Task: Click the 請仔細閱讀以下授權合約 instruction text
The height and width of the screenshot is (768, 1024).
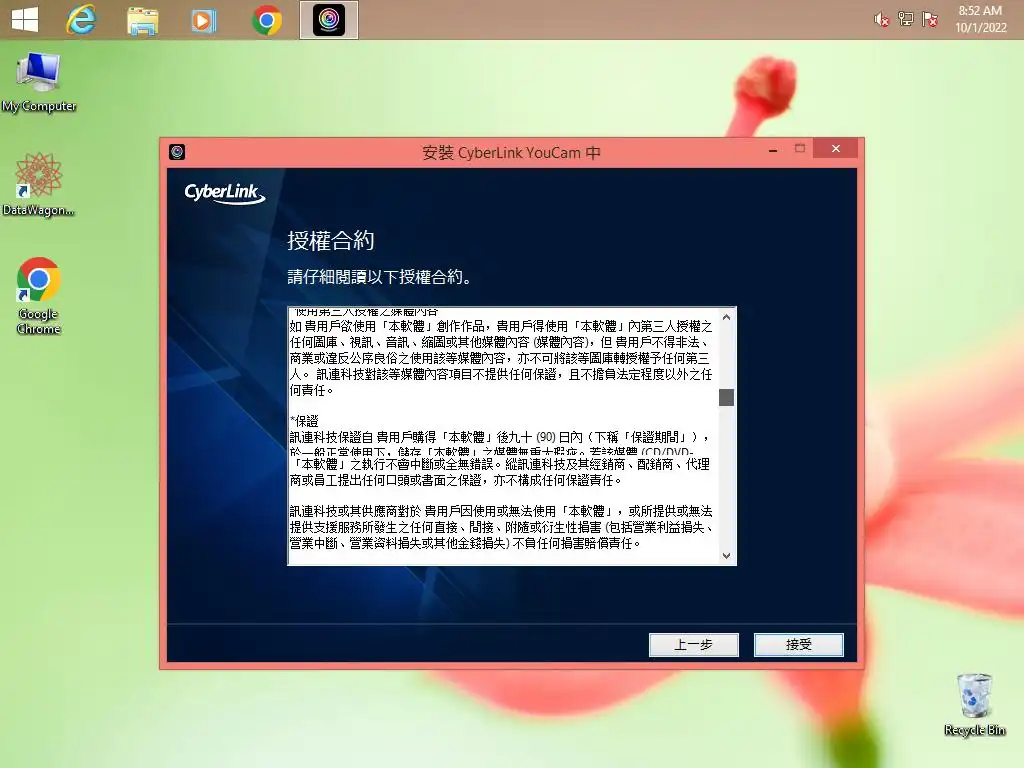Action: coord(379,277)
